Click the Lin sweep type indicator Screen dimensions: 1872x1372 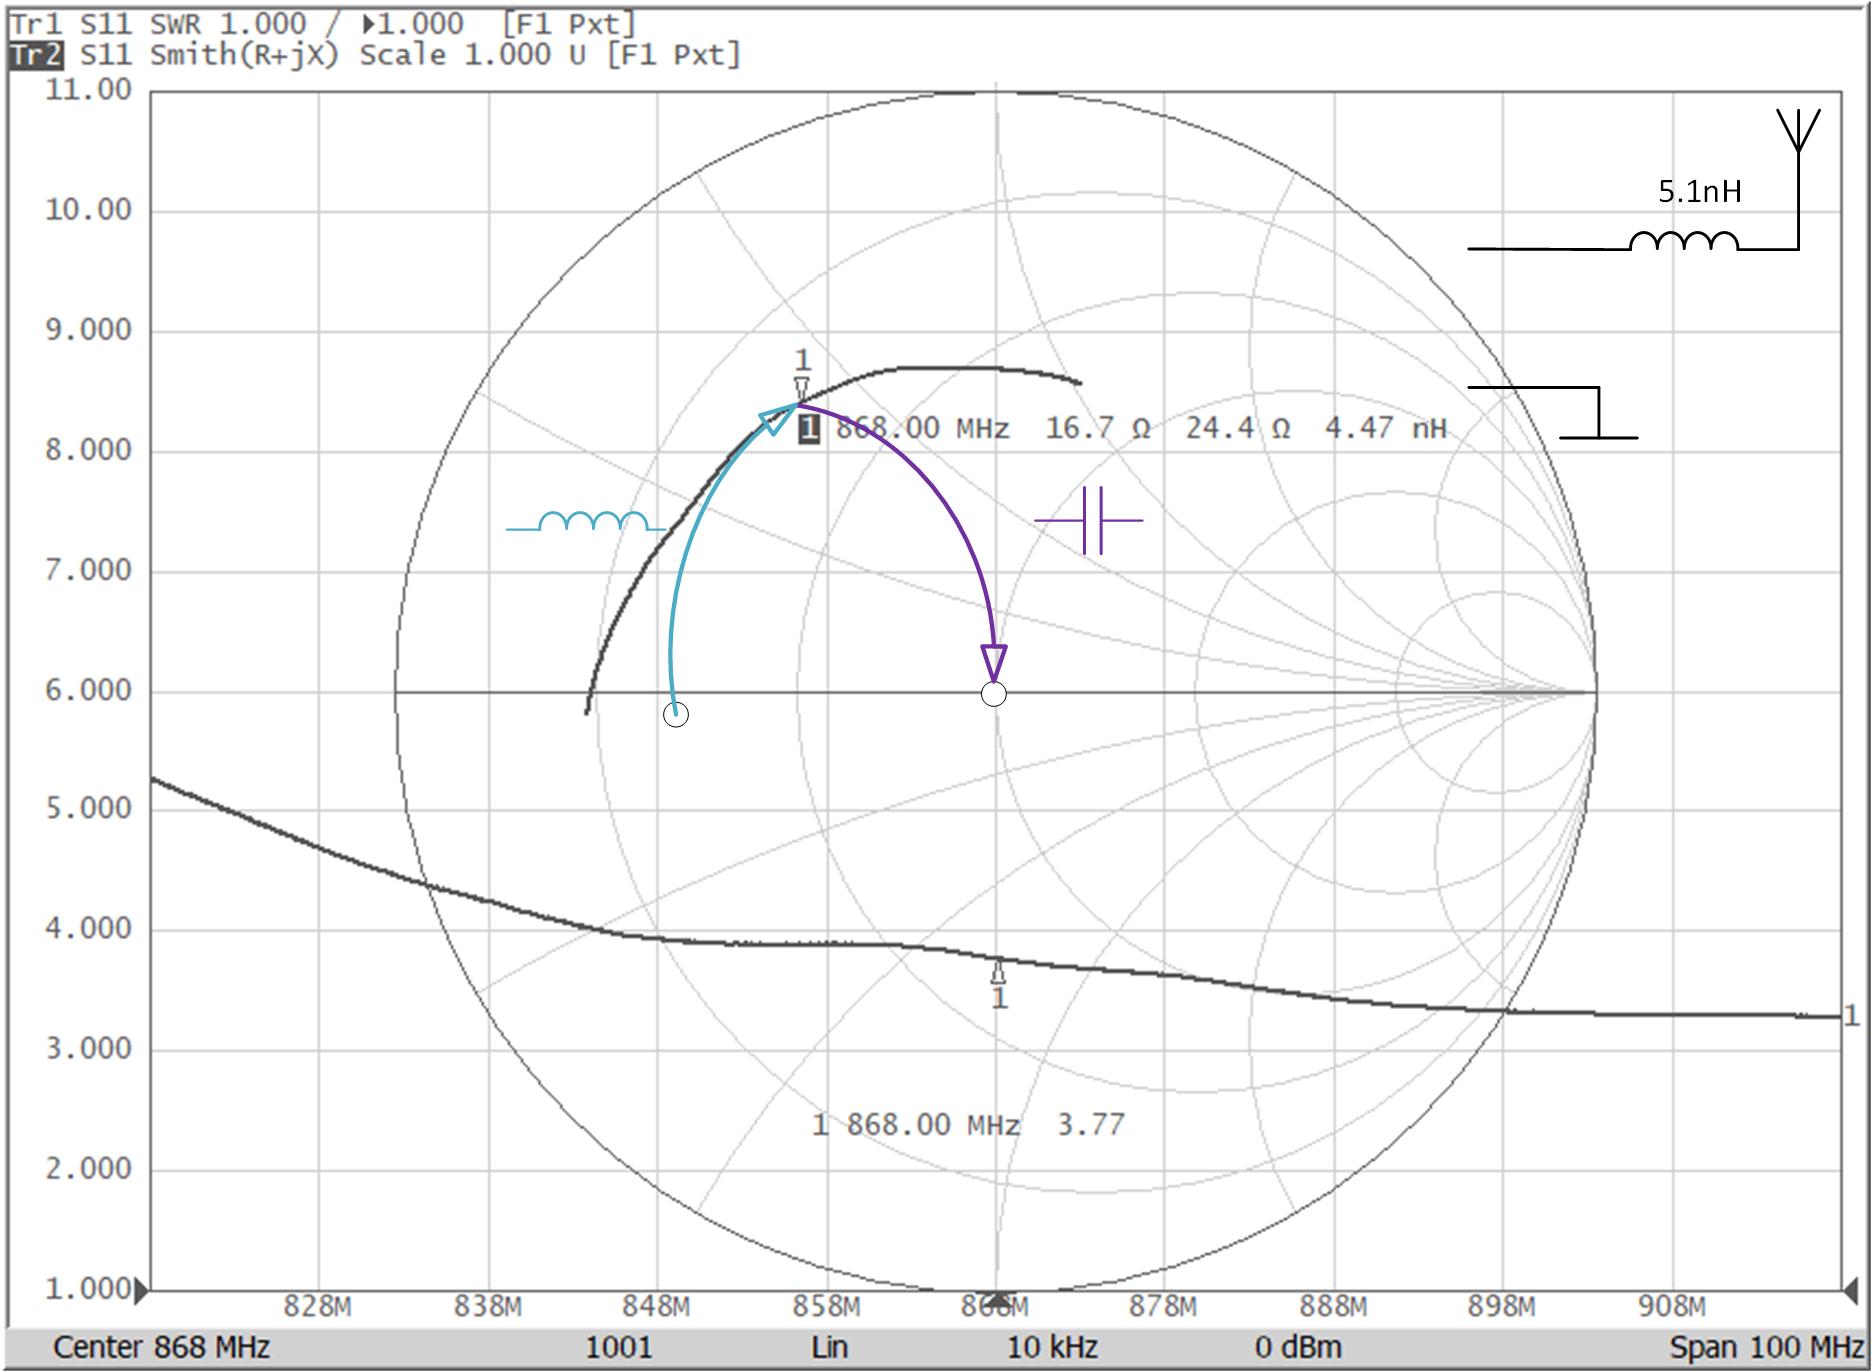pyautogui.click(x=829, y=1348)
